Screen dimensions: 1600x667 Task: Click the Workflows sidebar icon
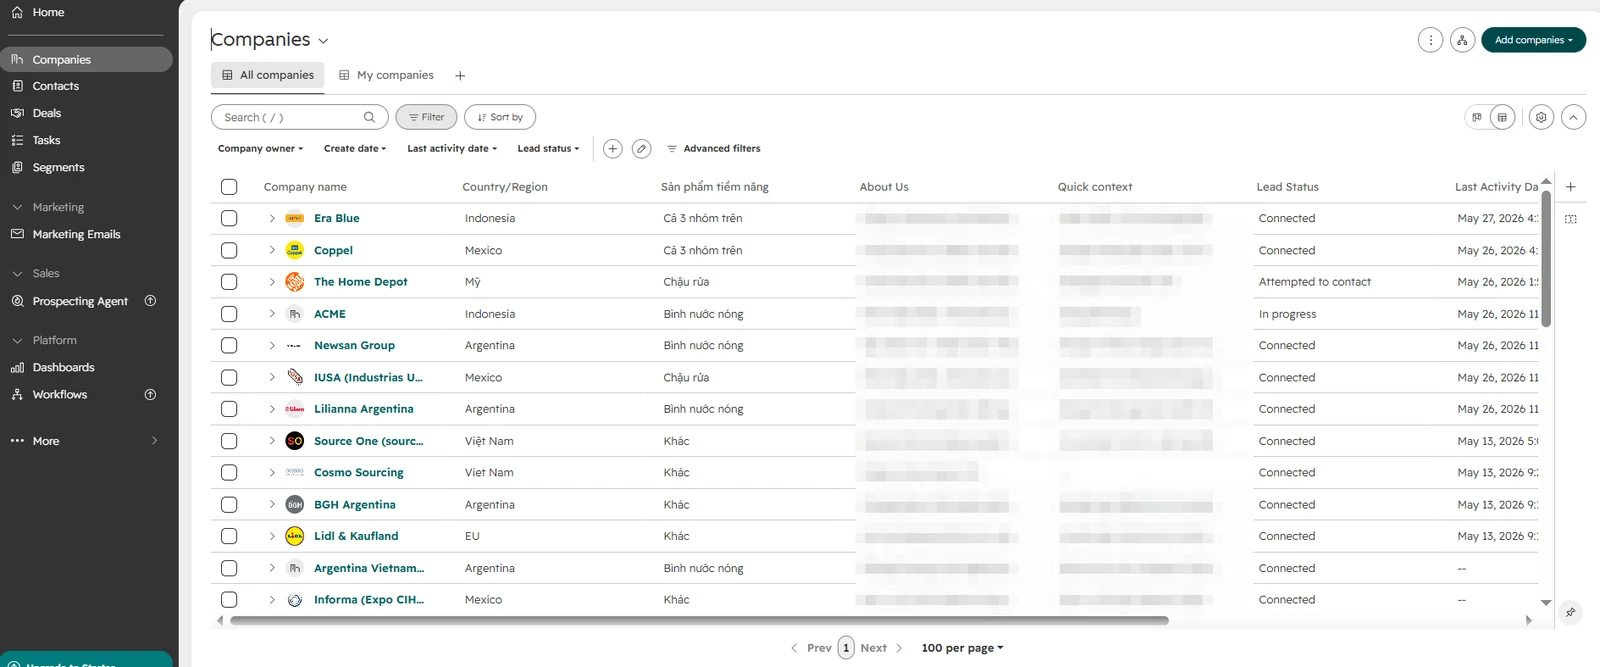pos(17,394)
